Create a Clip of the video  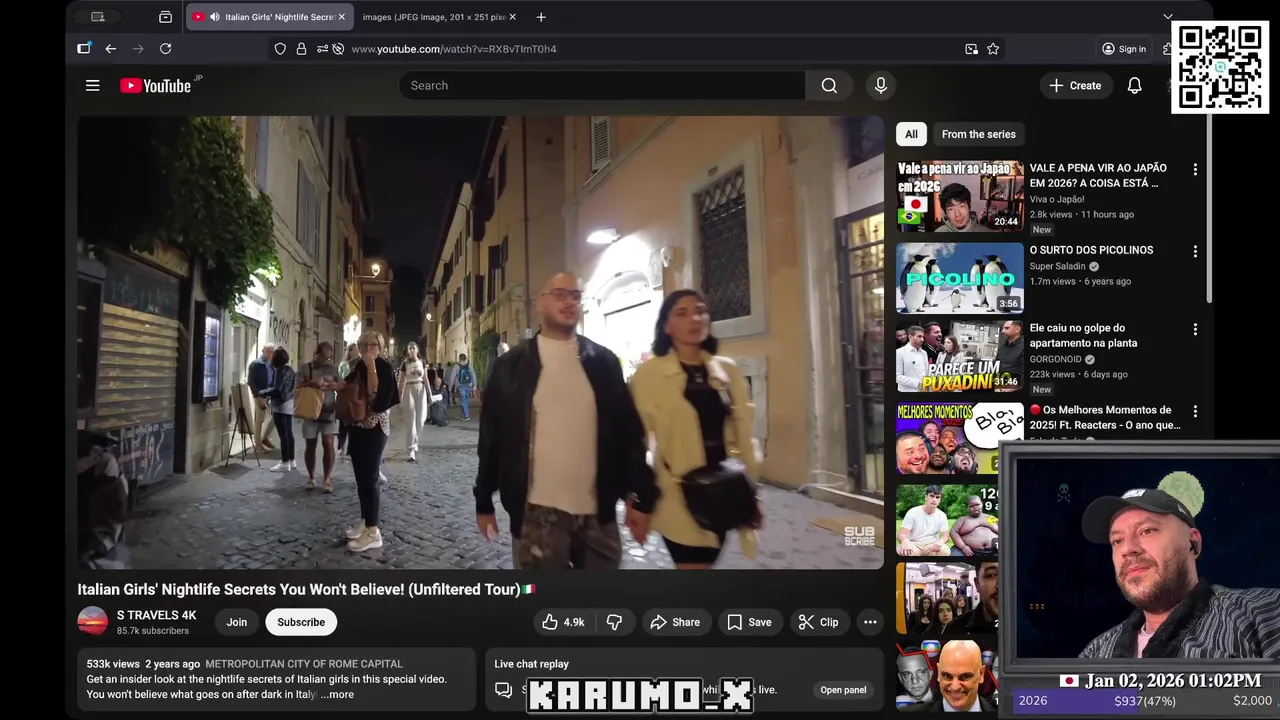(x=818, y=622)
